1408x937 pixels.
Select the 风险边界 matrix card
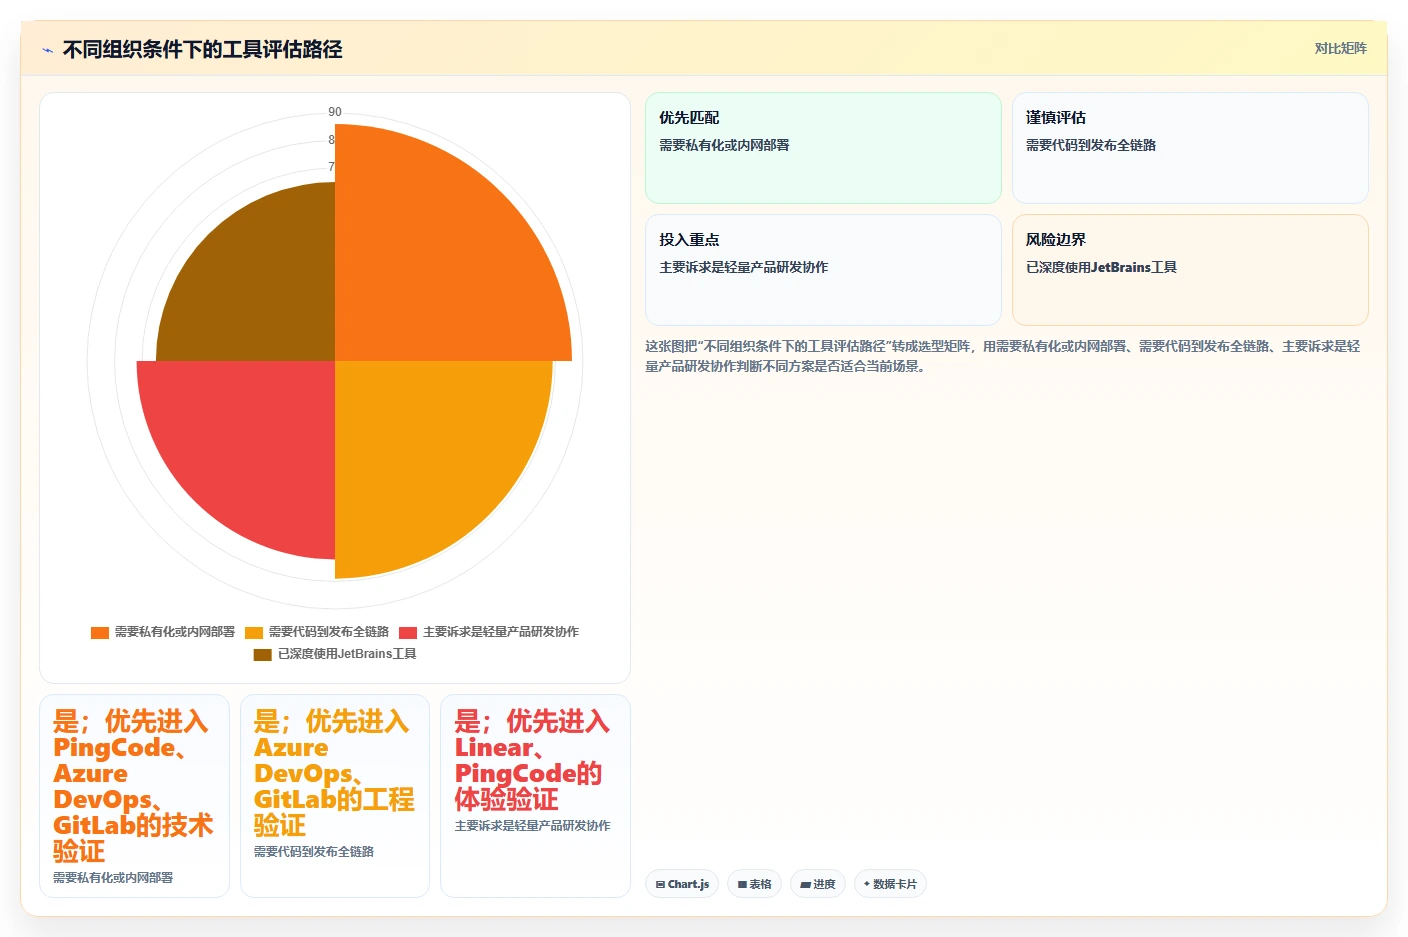point(1190,270)
